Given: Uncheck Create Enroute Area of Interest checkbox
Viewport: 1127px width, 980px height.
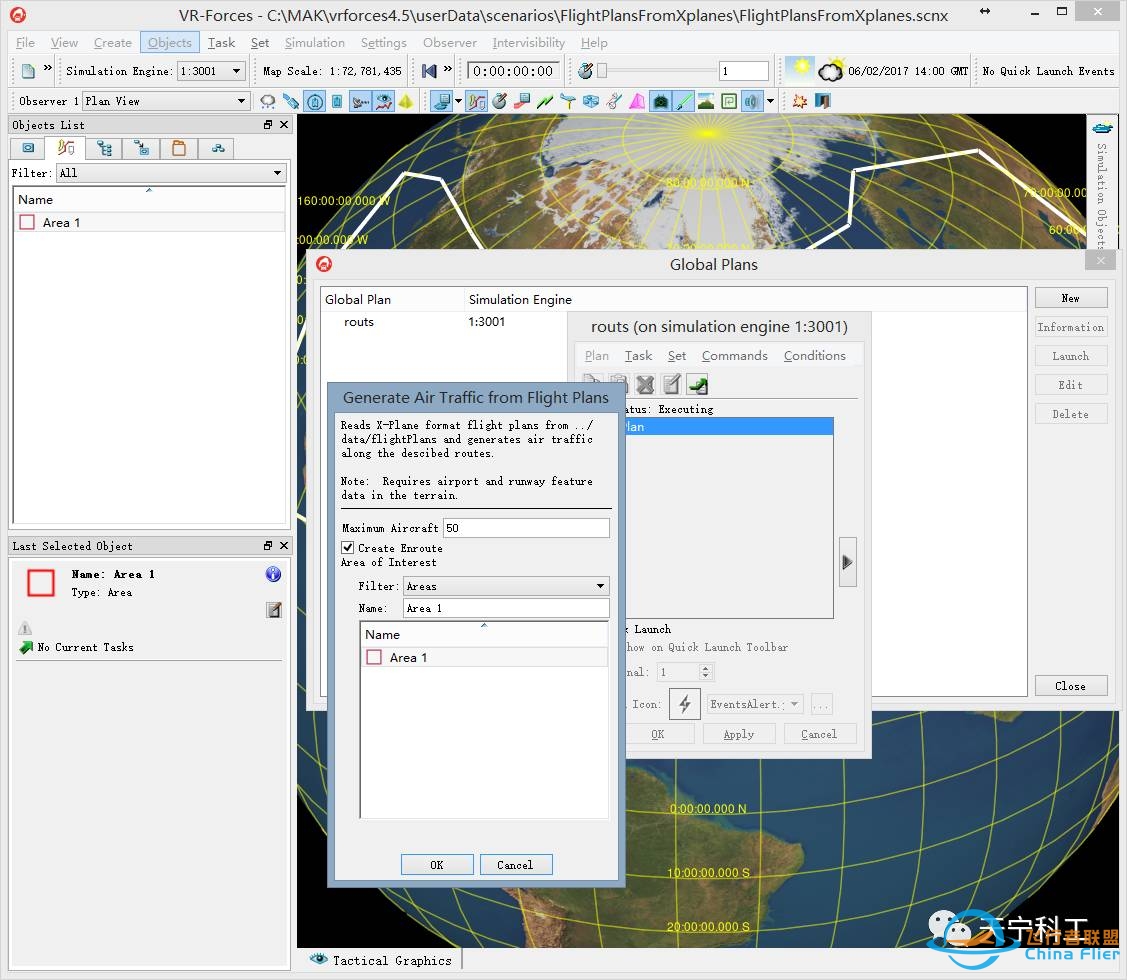Looking at the screenshot, I should point(348,548).
